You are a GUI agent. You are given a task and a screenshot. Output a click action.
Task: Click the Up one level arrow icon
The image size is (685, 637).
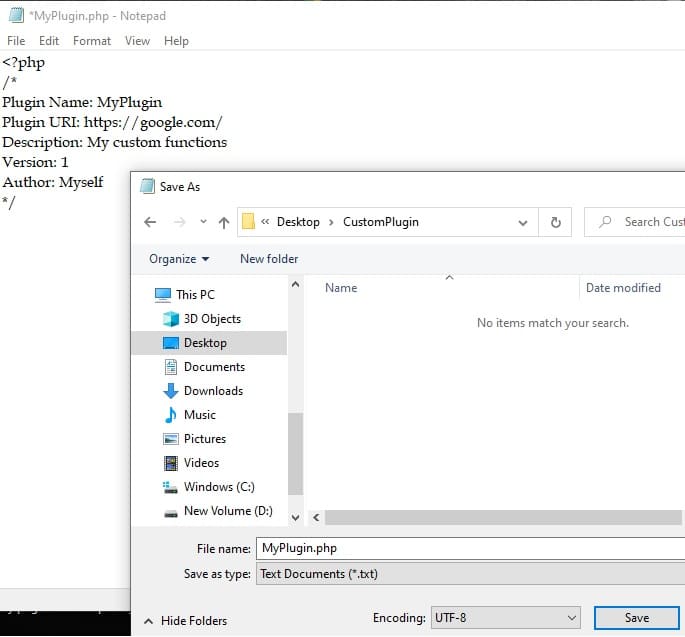tap(223, 222)
